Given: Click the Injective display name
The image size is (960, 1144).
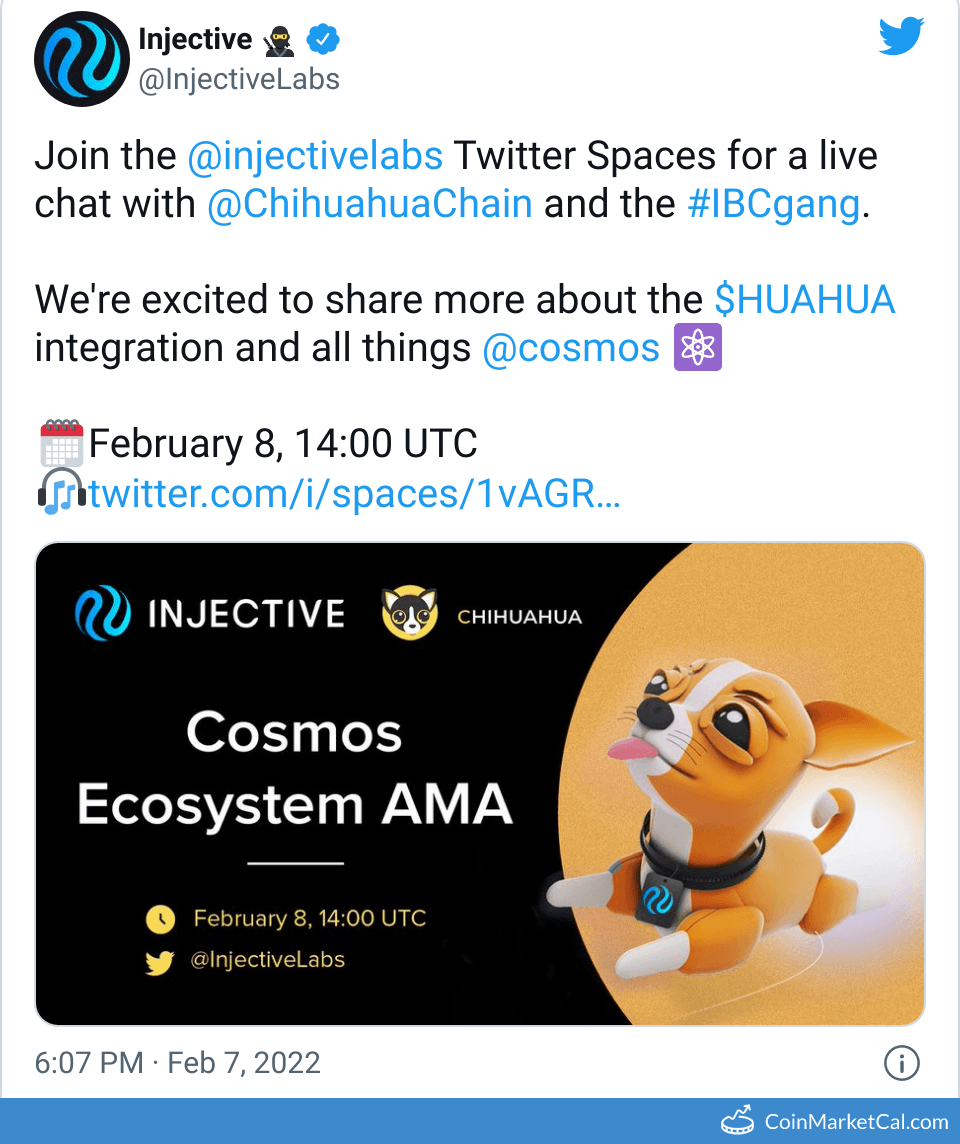Looking at the screenshot, I should [x=195, y=40].
